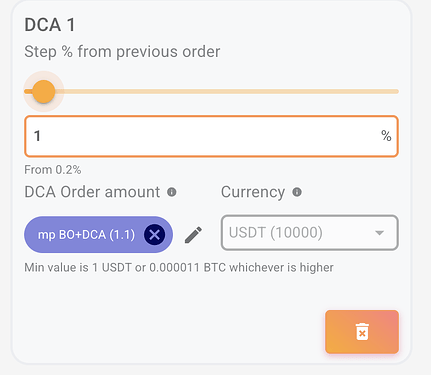Click the DCA Order amount label
The width and height of the screenshot is (431, 375).
[92, 192]
